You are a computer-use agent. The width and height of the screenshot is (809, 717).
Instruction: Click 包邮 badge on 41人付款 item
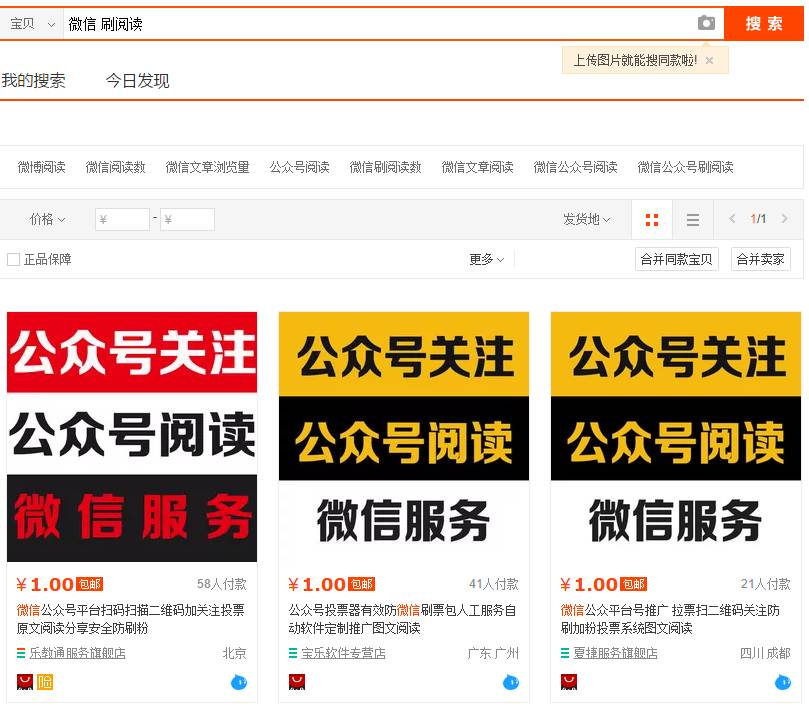(x=362, y=584)
